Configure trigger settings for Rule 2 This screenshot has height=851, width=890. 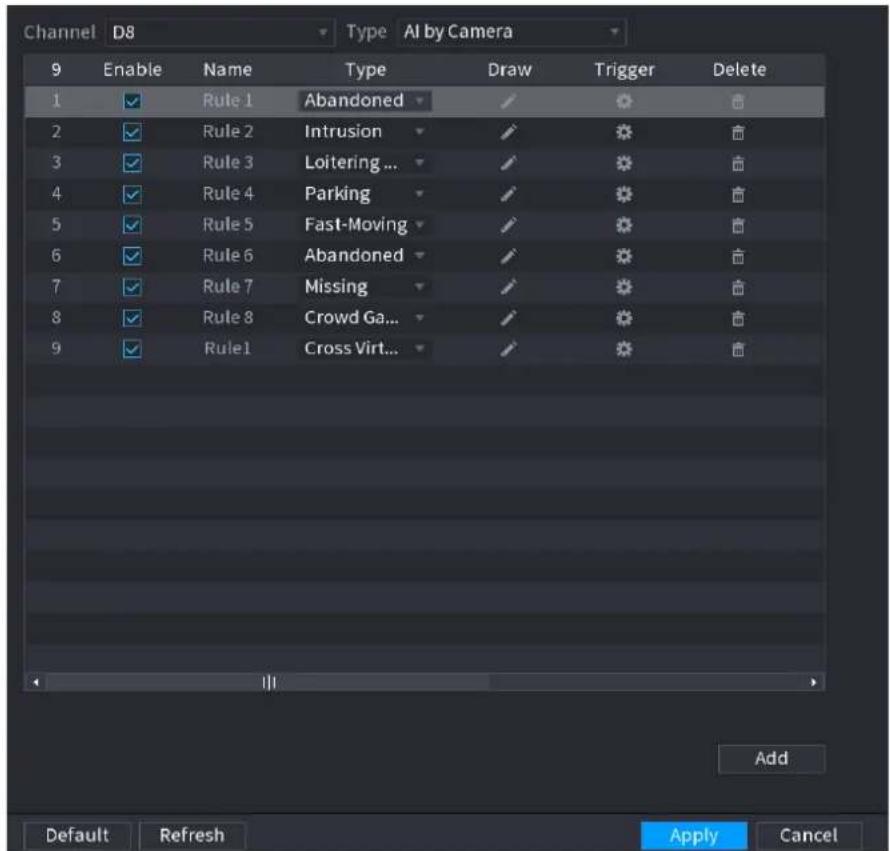click(624, 133)
